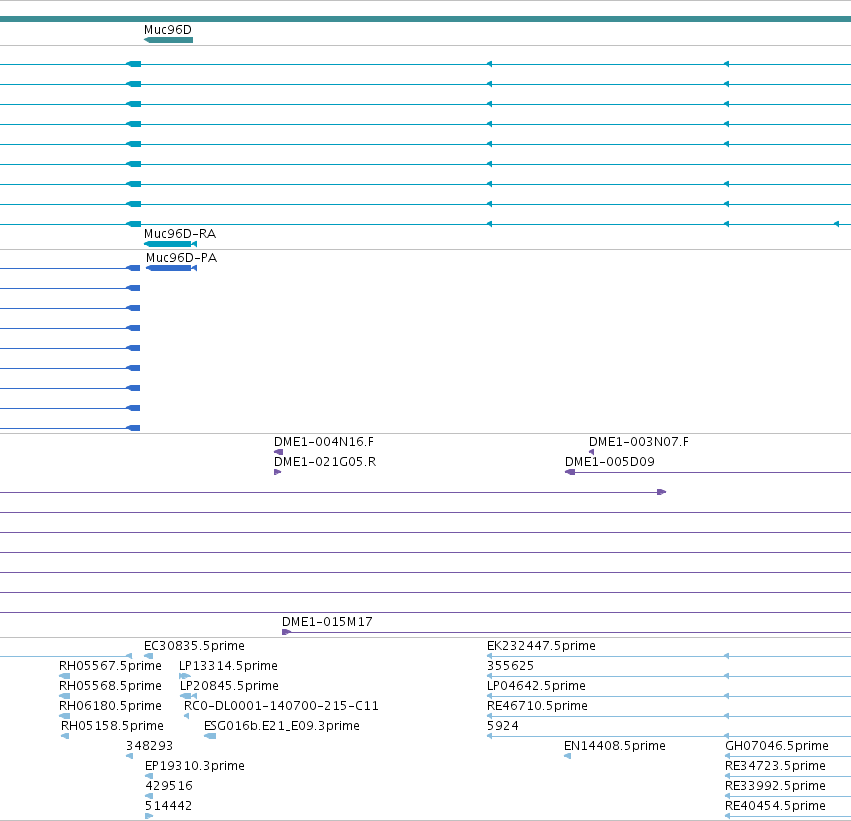Click the EP19310.3prime label
The image size is (851, 821).
[195, 766]
